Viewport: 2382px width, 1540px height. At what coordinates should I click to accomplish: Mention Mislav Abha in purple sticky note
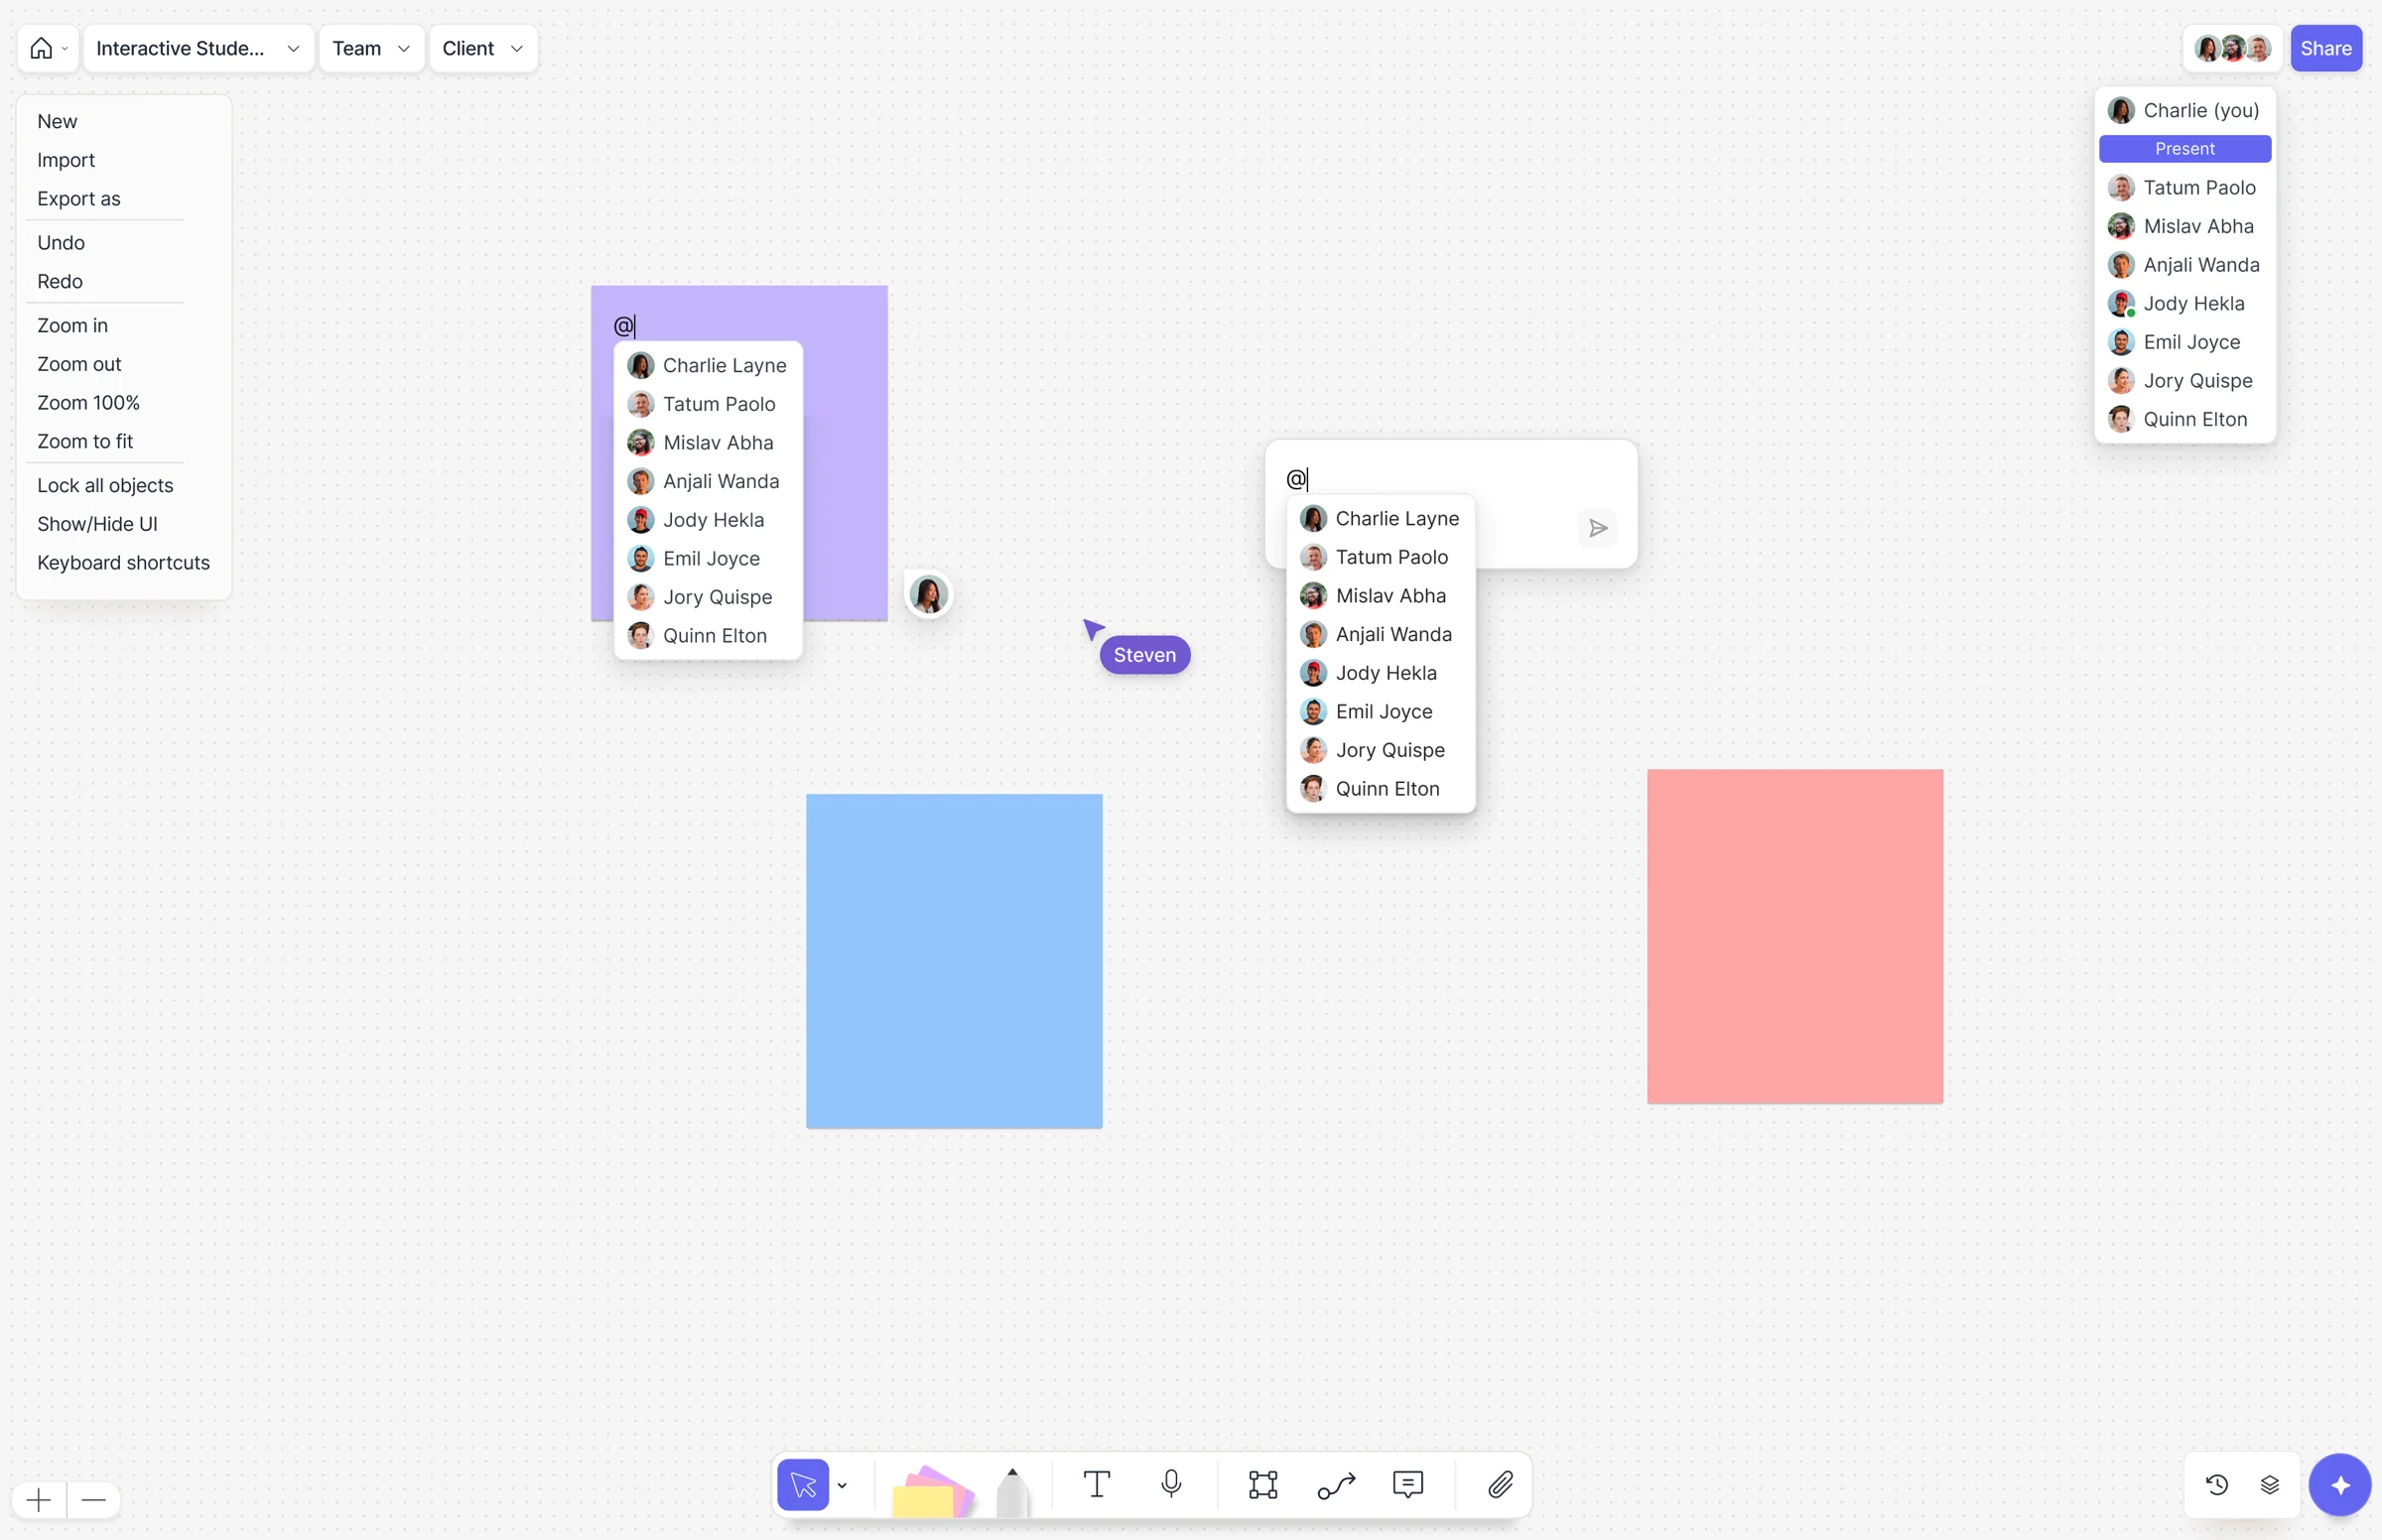coord(707,442)
